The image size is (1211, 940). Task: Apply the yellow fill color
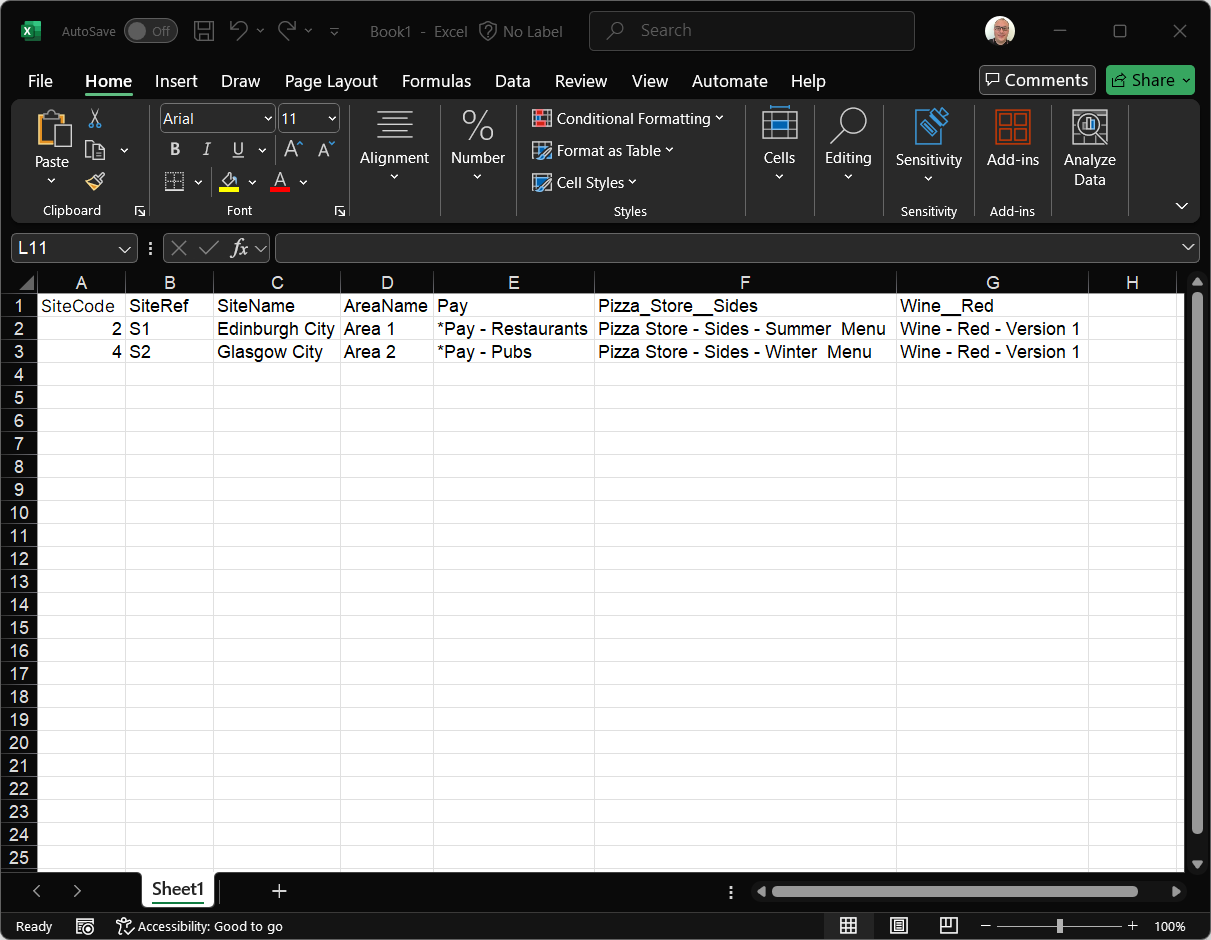(x=229, y=182)
